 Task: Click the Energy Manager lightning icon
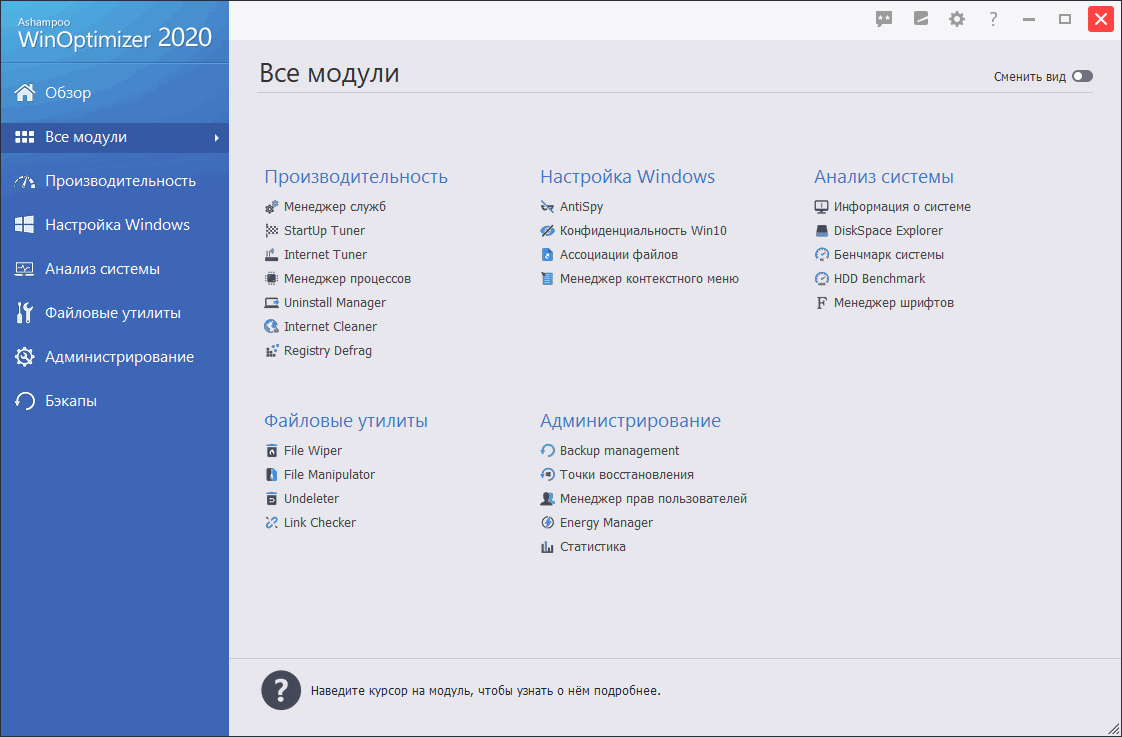pyautogui.click(x=547, y=523)
